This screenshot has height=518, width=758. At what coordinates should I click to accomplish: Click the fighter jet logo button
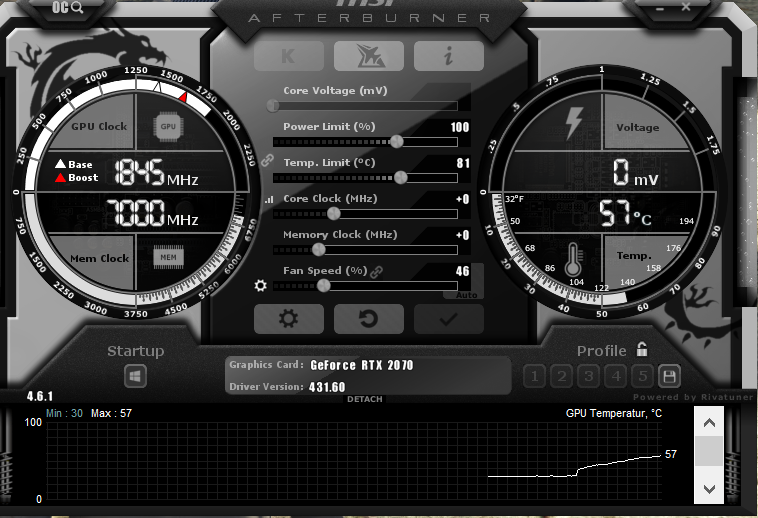[369, 56]
